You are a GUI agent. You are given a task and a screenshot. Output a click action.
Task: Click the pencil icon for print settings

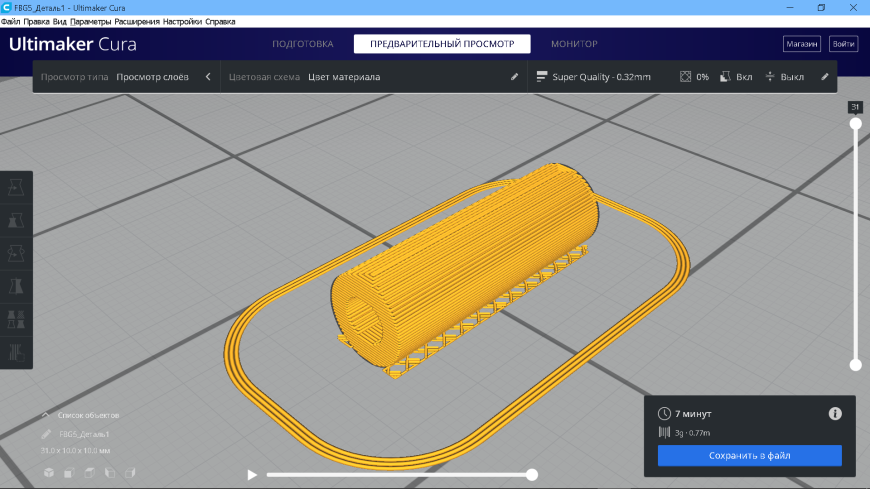coord(825,77)
